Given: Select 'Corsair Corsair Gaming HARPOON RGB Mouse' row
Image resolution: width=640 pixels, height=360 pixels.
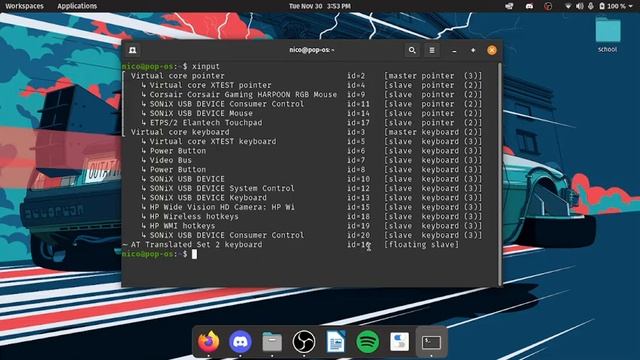Looking at the screenshot, I should 243,95.
